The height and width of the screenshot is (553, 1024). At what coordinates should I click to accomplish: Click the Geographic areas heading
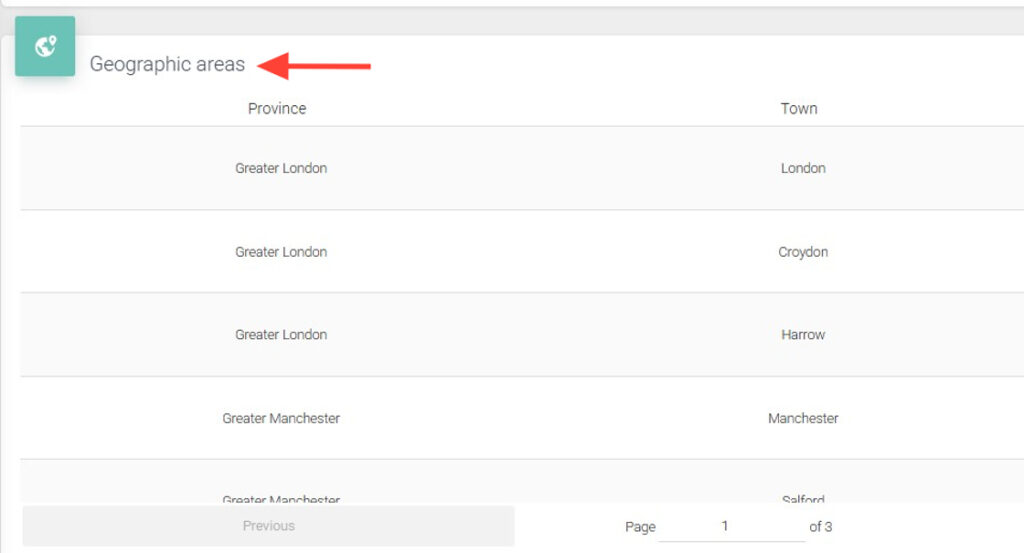pyautogui.click(x=167, y=64)
